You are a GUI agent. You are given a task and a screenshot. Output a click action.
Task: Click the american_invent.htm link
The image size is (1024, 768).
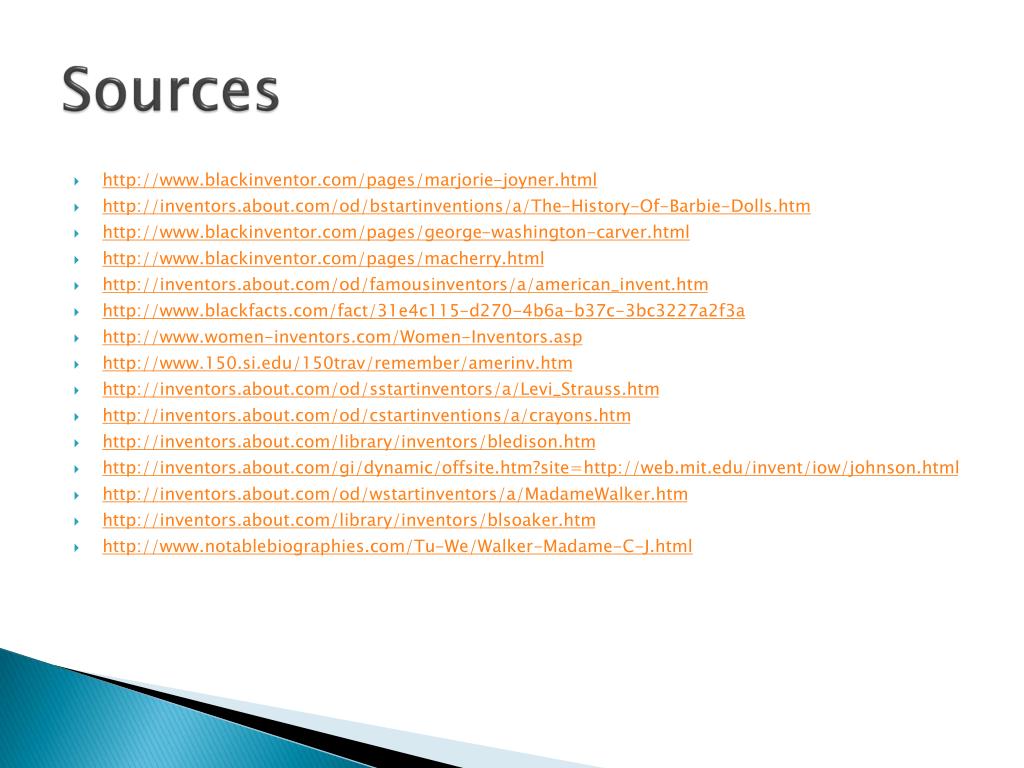(x=405, y=285)
